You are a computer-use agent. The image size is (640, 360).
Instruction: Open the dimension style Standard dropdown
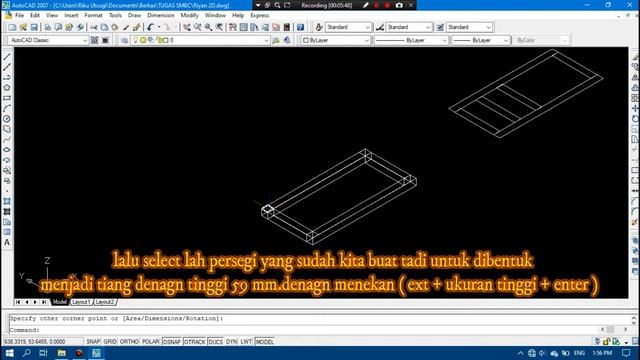point(428,27)
